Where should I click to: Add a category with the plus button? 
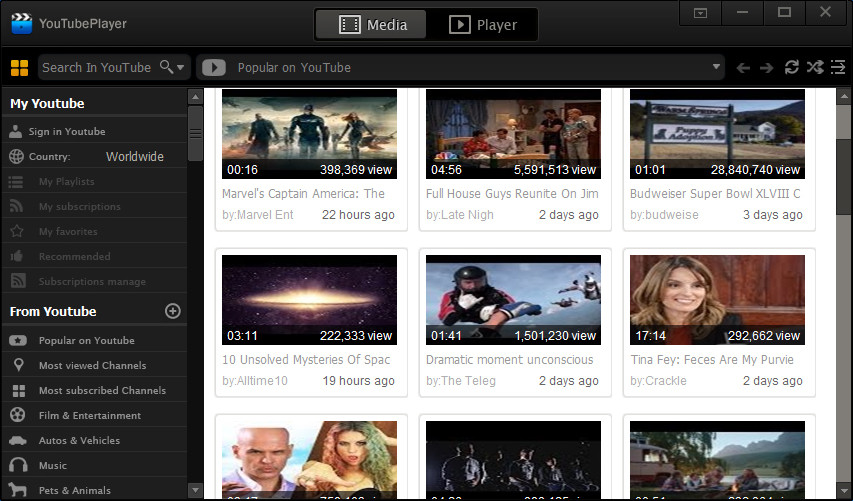coord(172,311)
